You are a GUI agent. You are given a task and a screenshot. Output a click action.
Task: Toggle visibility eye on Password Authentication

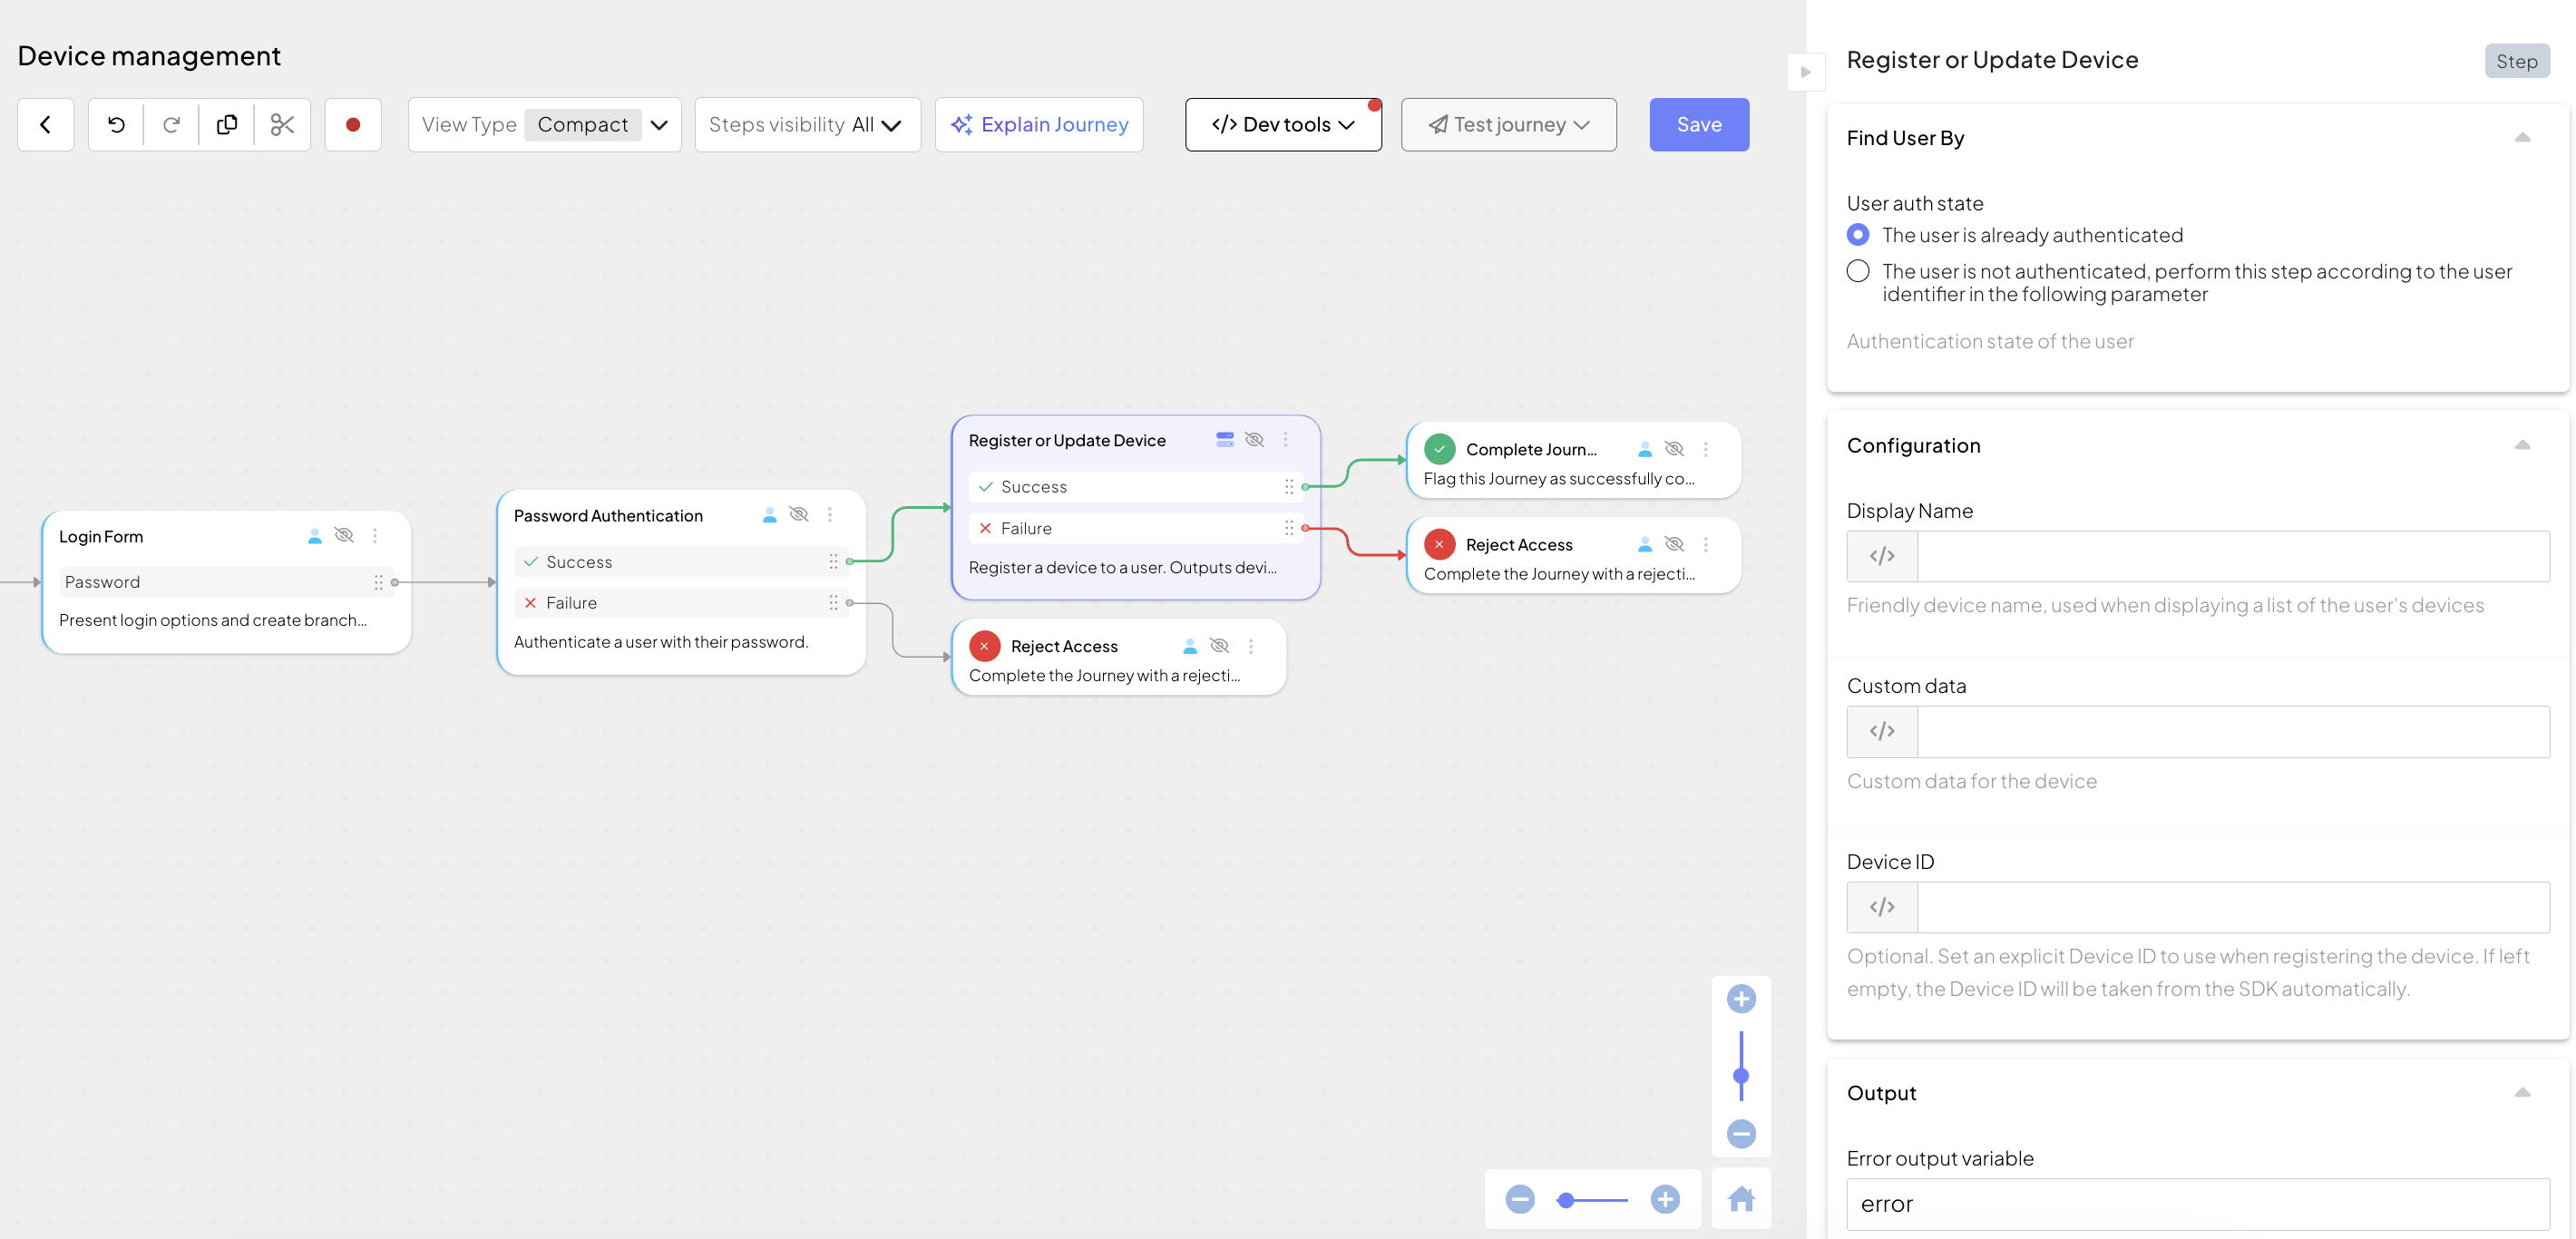799,515
